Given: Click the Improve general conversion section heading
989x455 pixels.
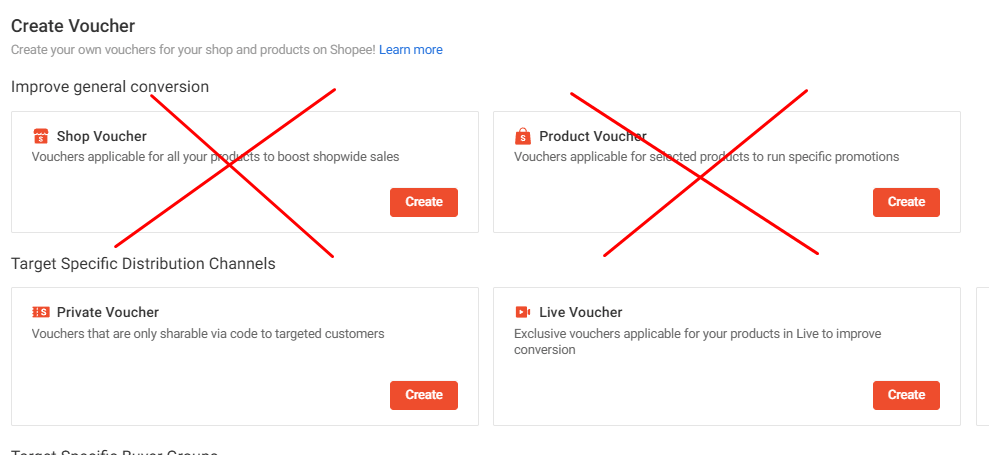Looking at the screenshot, I should [x=110, y=86].
